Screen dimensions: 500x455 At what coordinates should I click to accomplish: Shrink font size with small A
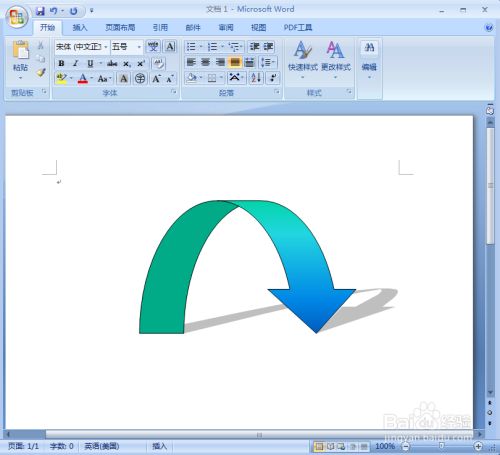pyautogui.click(x=170, y=79)
